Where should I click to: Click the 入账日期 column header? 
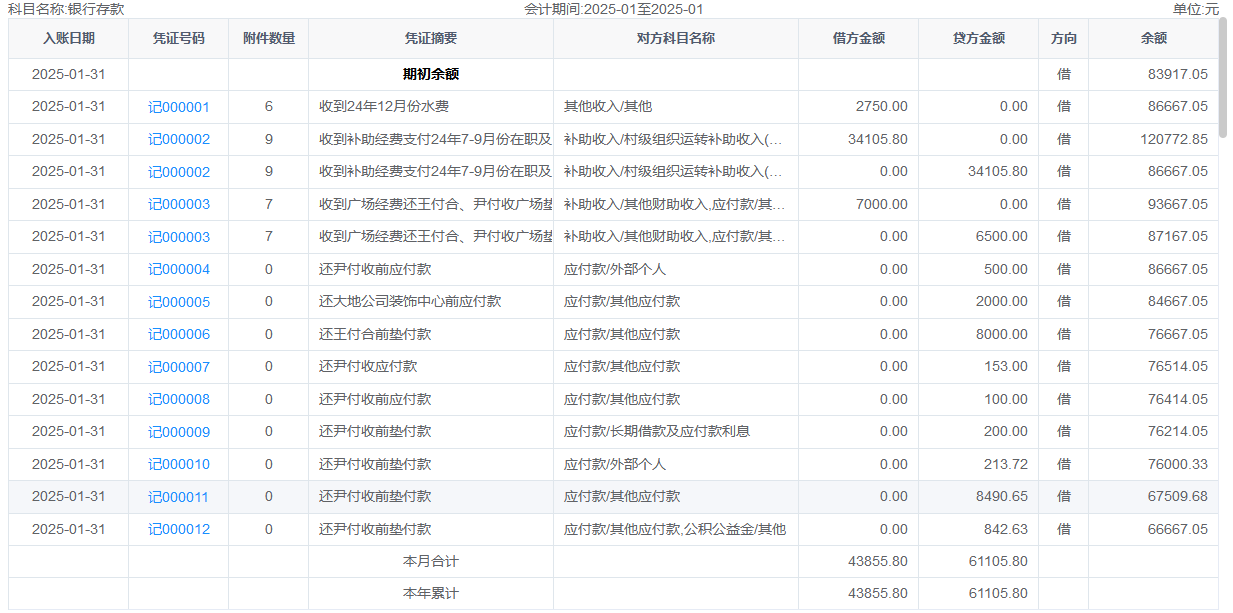pyautogui.click(x=69, y=39)
